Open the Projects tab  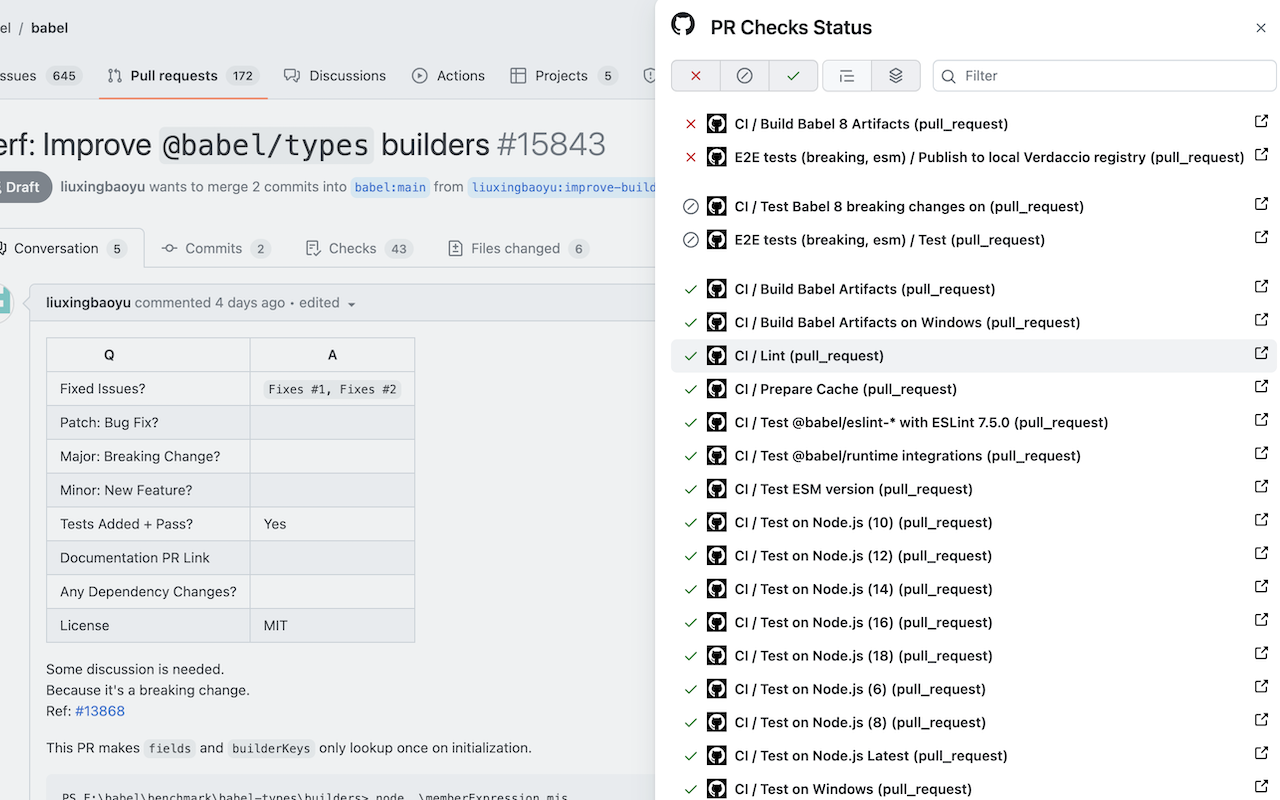click(x=563, y=76)
